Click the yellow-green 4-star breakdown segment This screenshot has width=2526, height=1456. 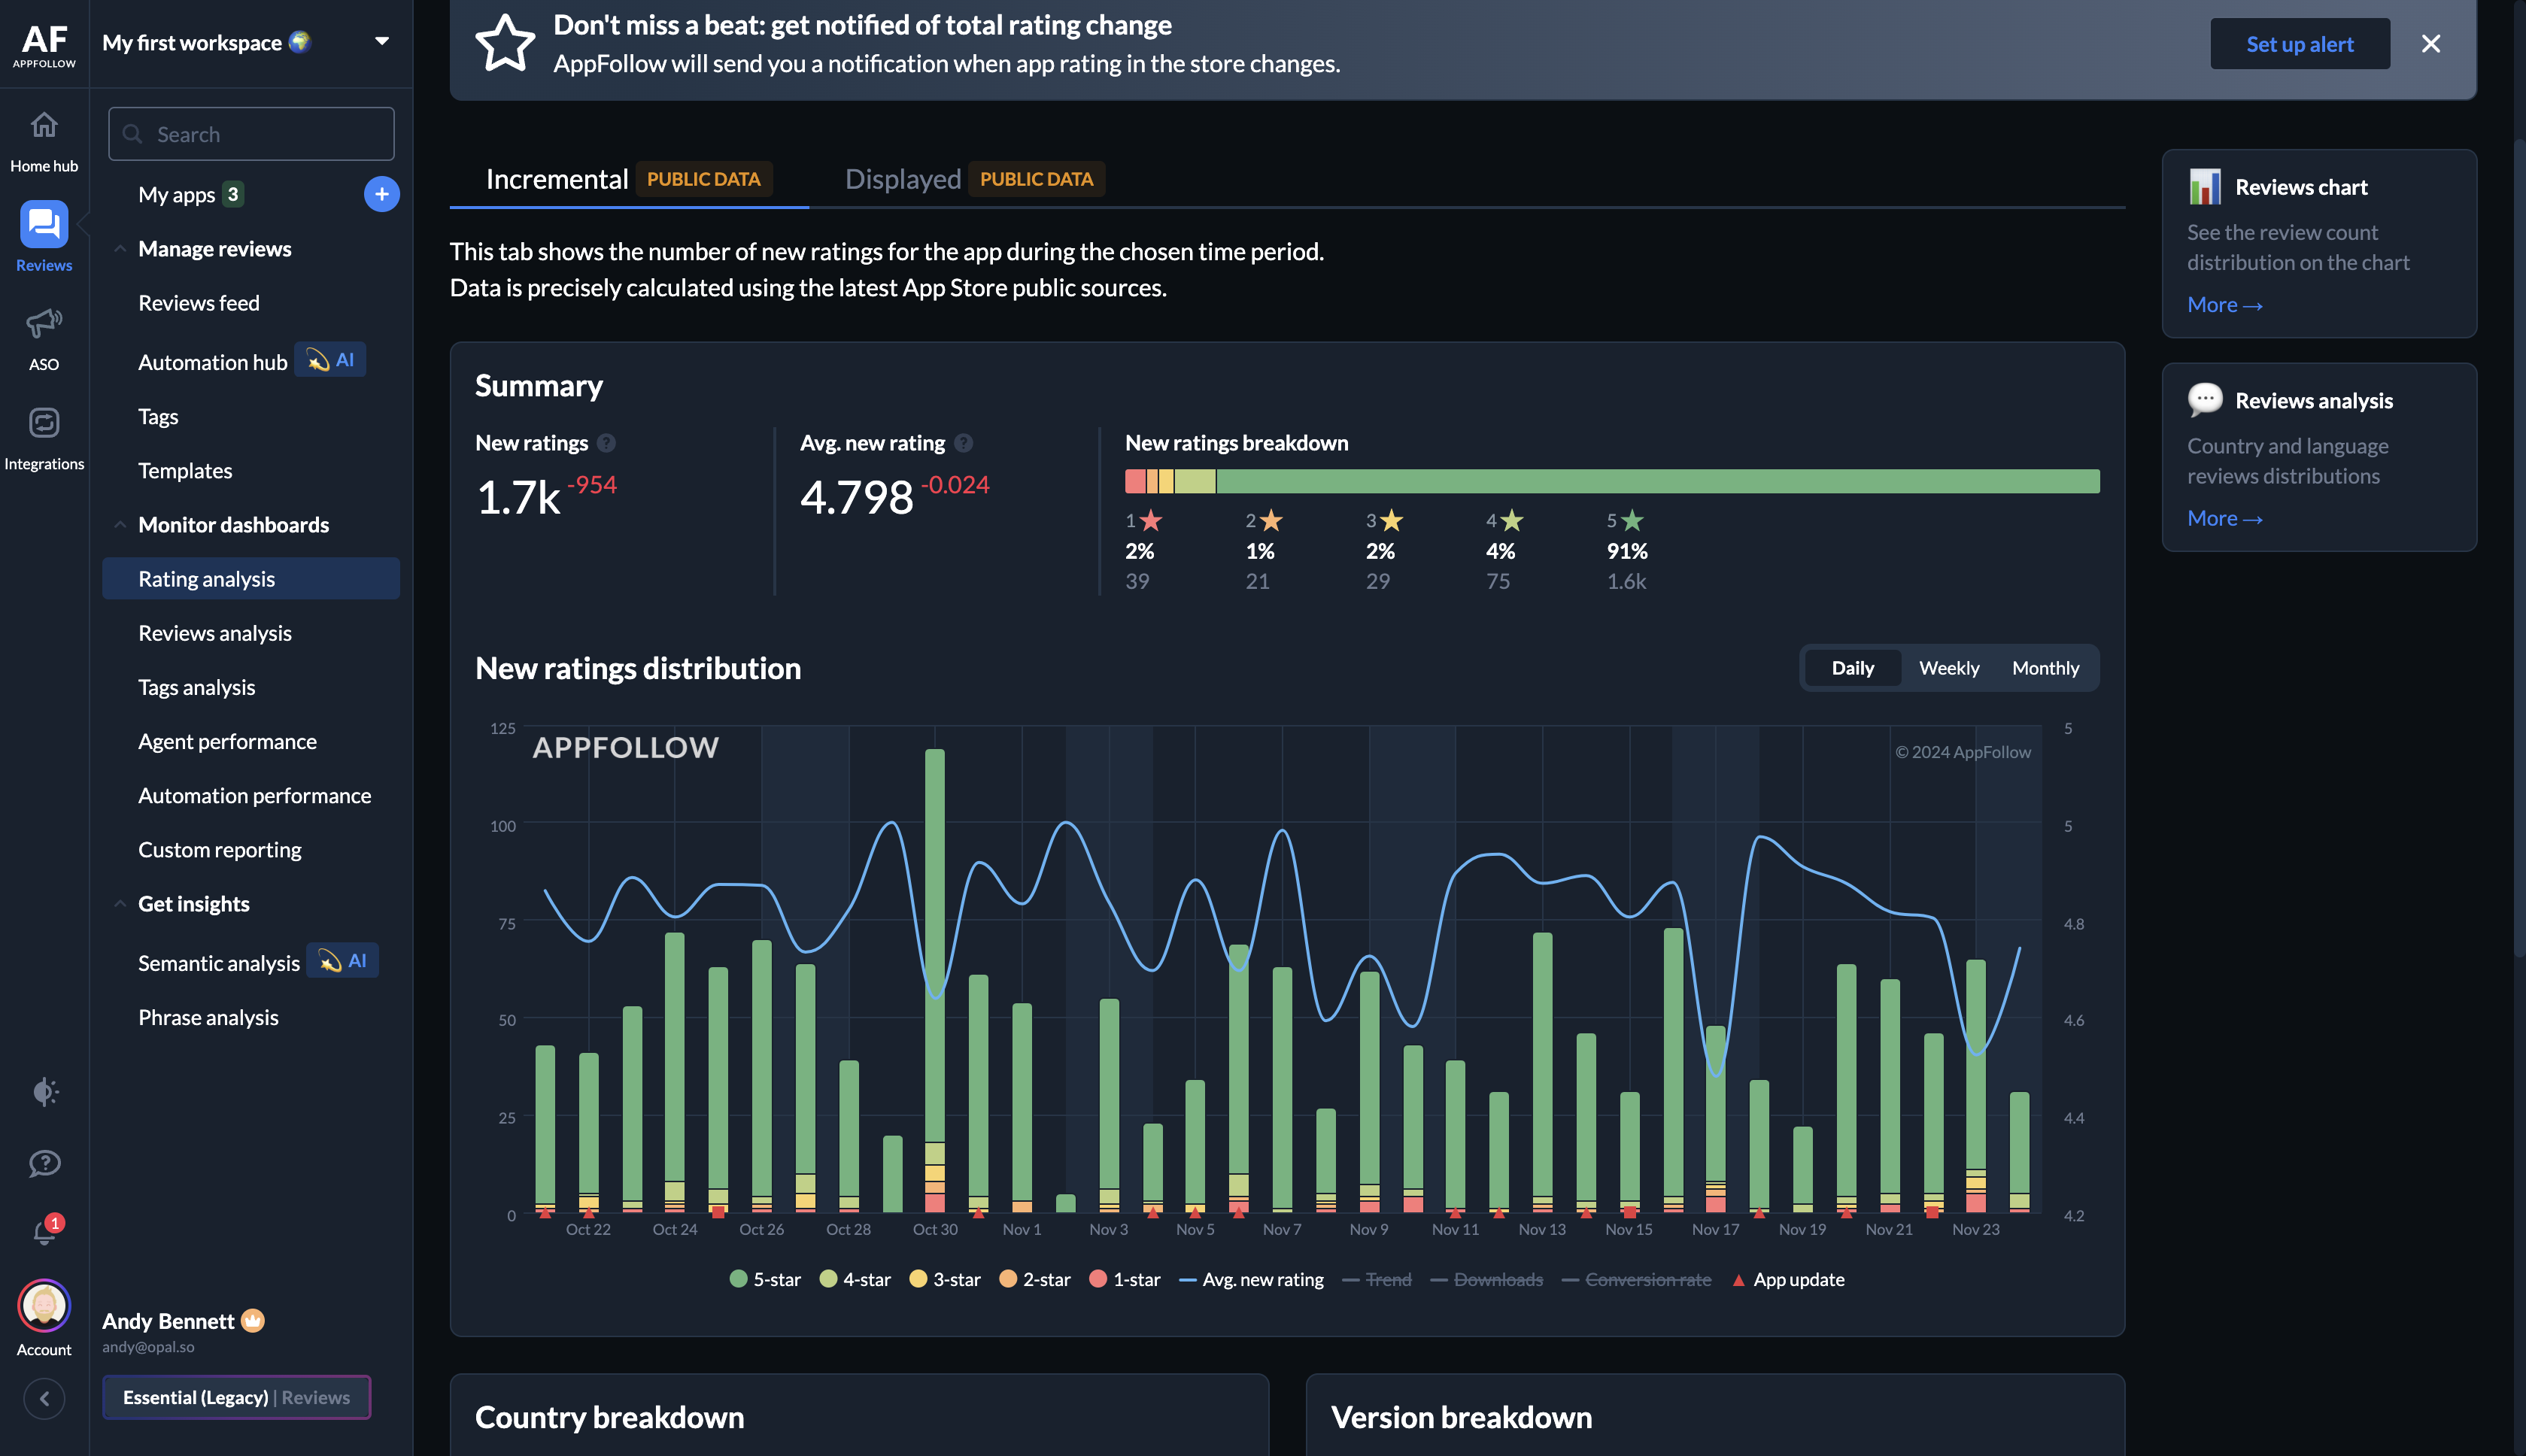point(1195,482)
